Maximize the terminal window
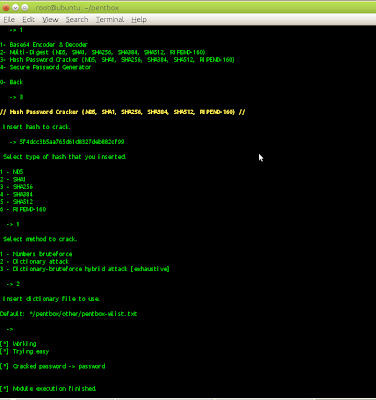 click(x=25, y=7)
